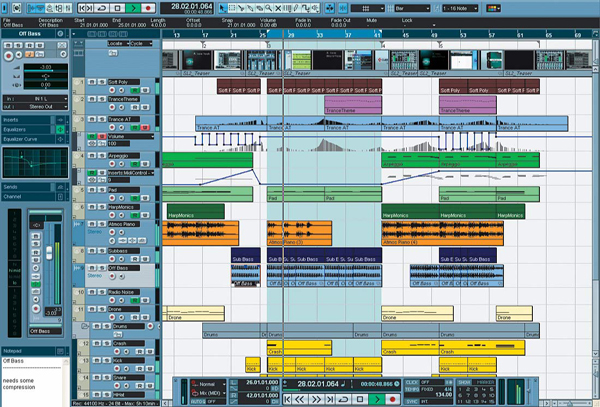Open the Locate dropdown in marker track
The image size is (600, 407).
point(117,44)
